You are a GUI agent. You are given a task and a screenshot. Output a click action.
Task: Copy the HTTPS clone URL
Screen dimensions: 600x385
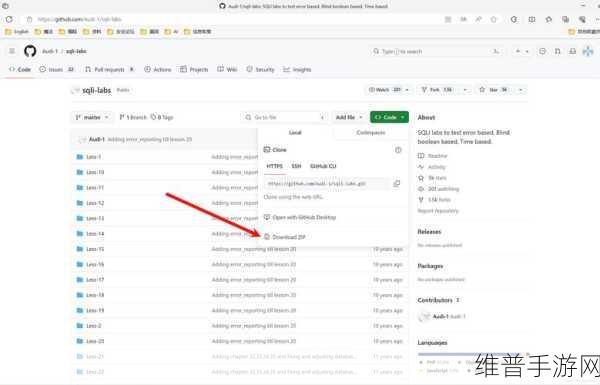pos(397,184)
